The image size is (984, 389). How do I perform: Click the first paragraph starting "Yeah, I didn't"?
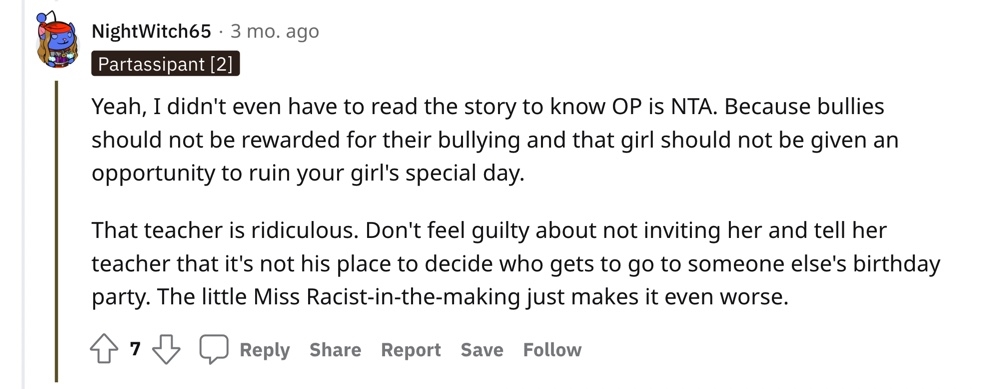[495, 140]
